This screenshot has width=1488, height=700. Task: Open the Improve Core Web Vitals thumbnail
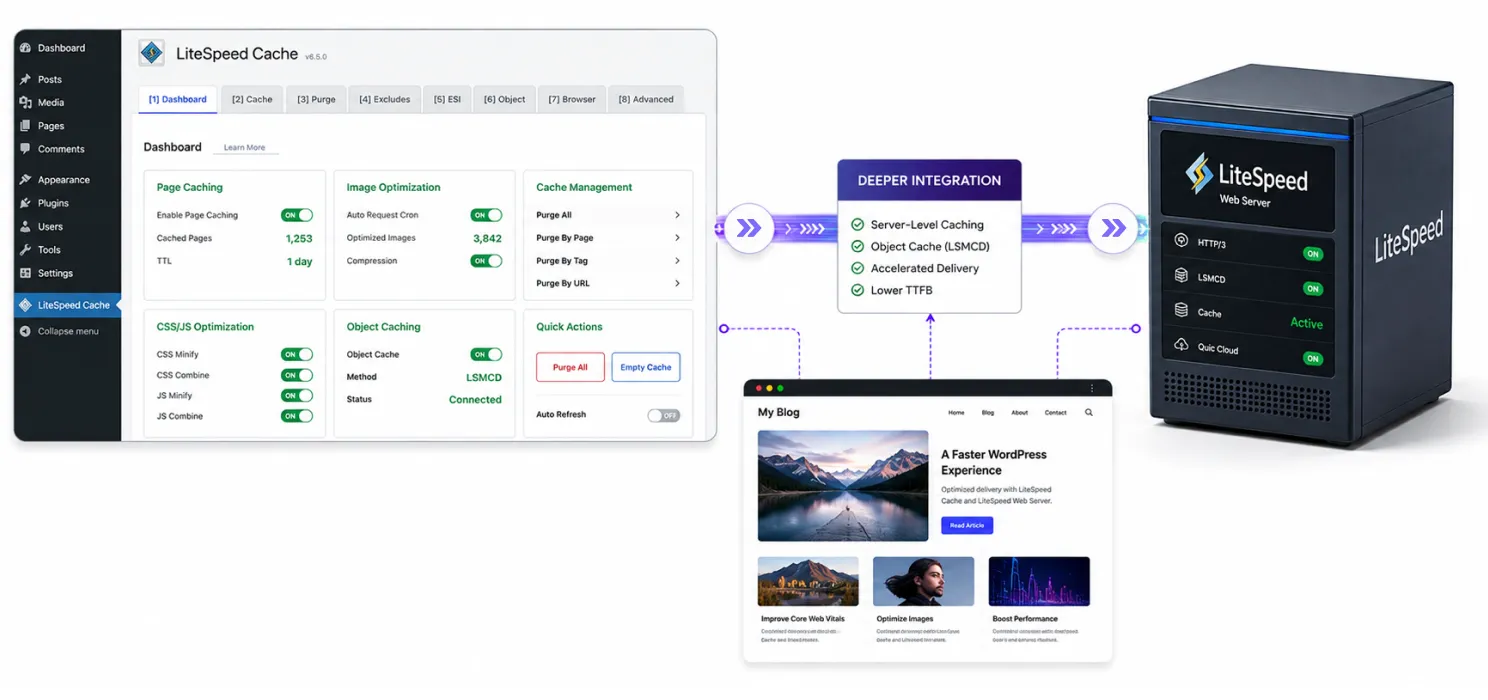coord(808,582)
